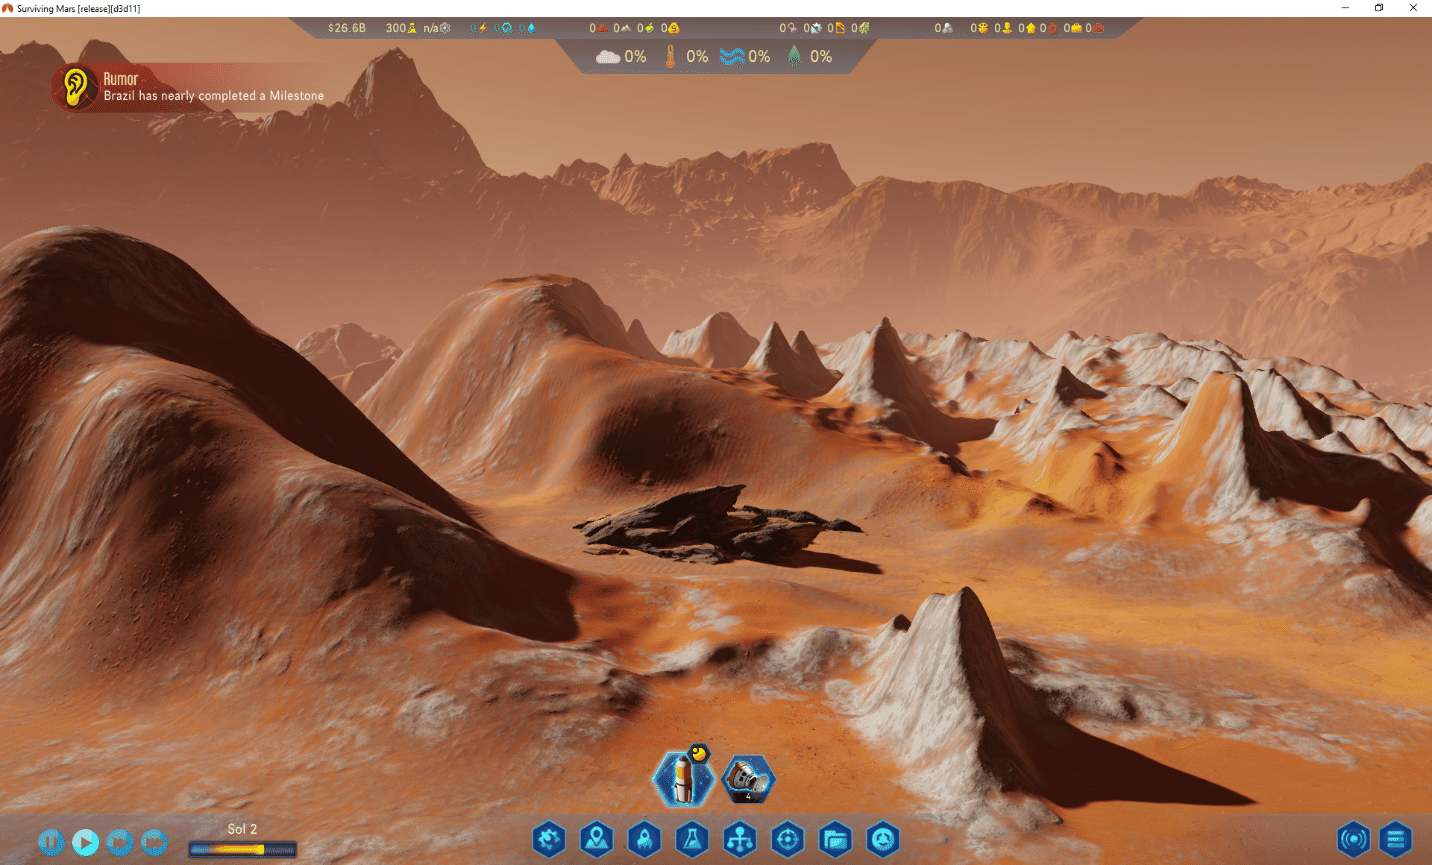Open the resupply rocket menu icon

pos(644,839)
